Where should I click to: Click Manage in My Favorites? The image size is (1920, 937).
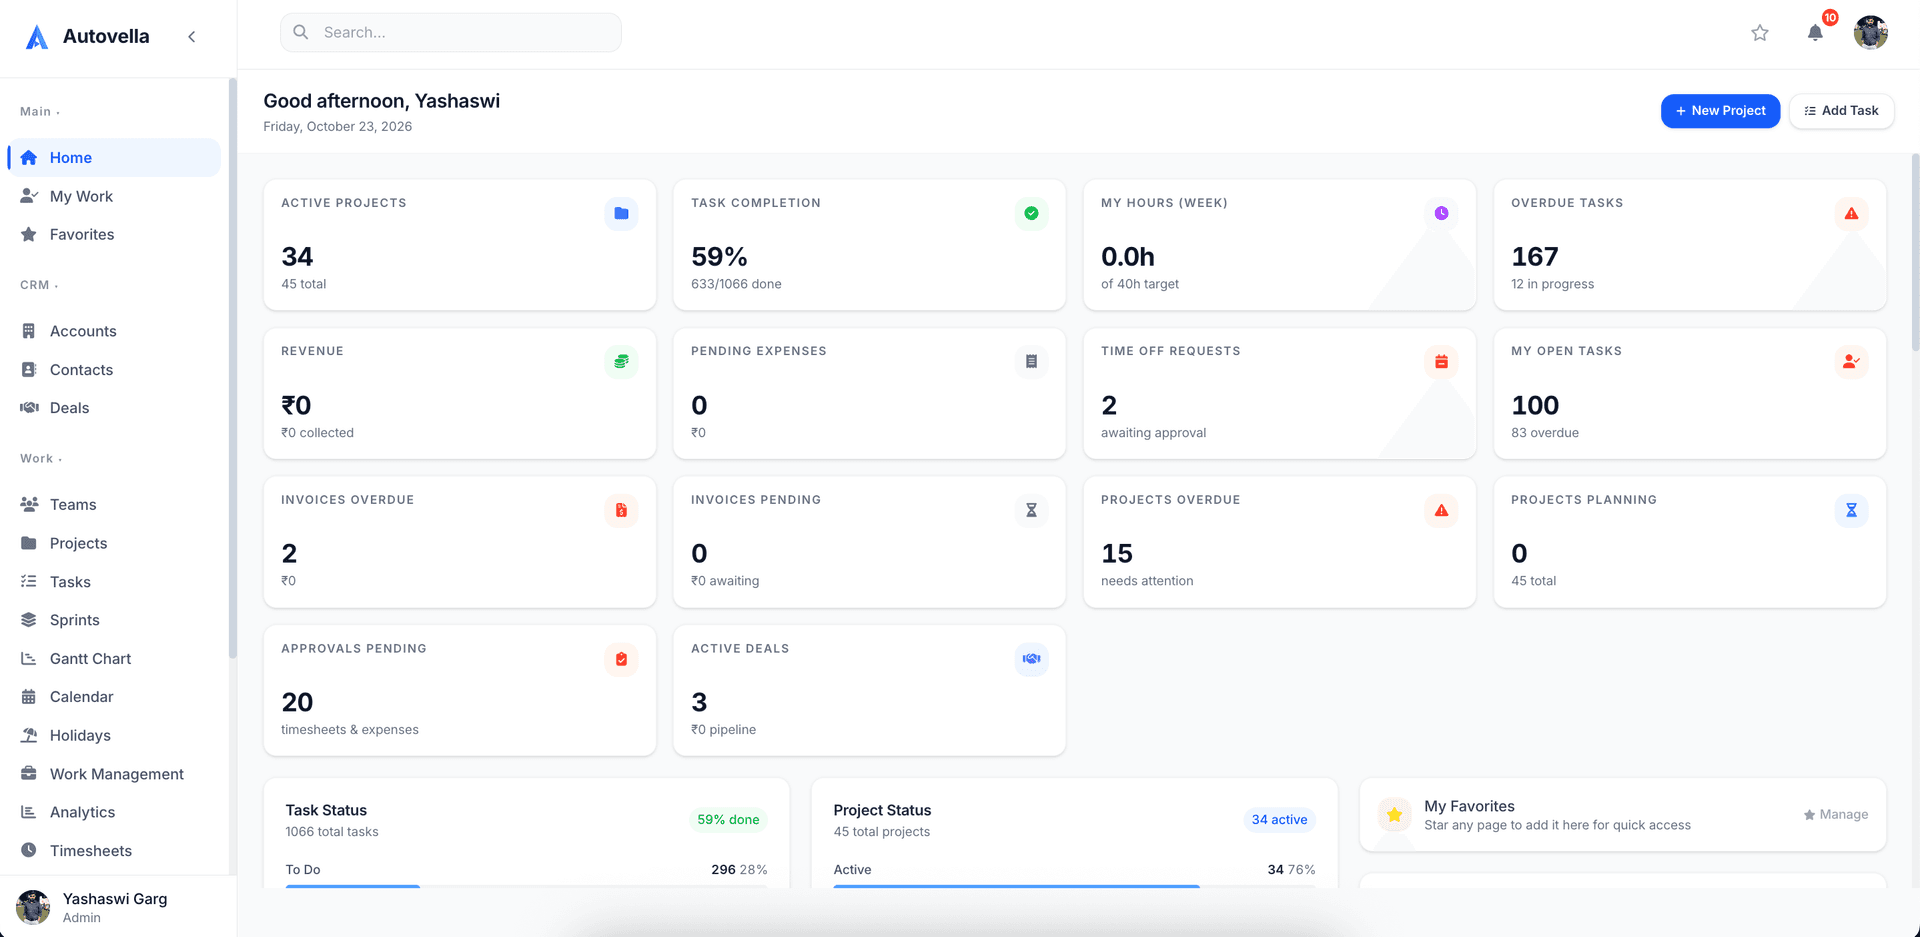click(1836, 815)
